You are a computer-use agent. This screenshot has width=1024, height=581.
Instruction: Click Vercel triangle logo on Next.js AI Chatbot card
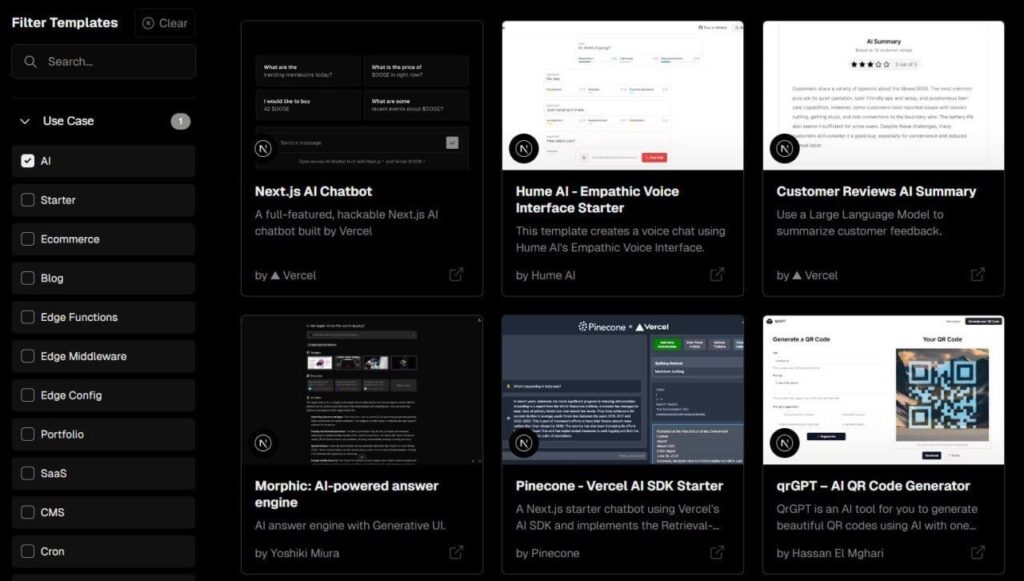(275, 275)
